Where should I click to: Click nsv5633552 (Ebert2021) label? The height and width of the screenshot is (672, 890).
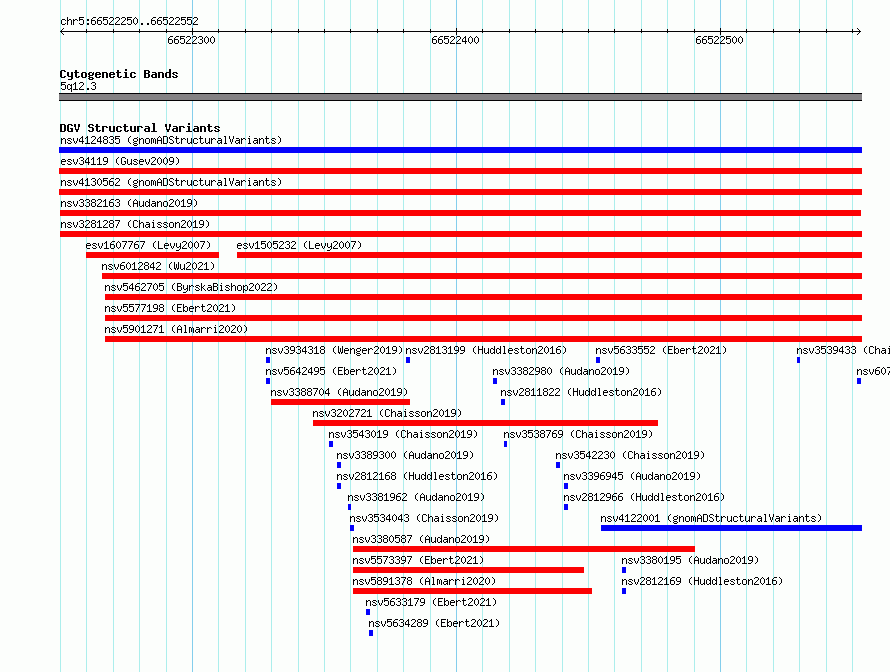tap(661, 350)
